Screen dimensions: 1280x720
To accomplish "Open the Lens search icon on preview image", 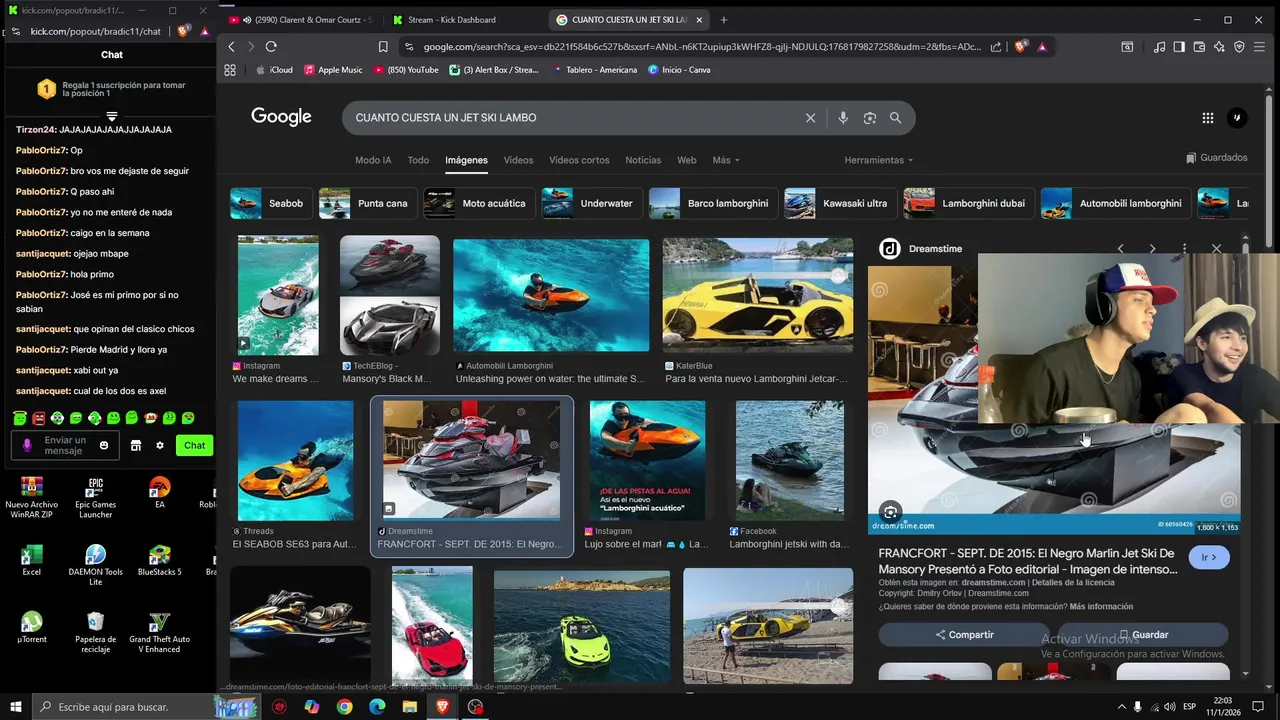I will click(x=890, y=512).
